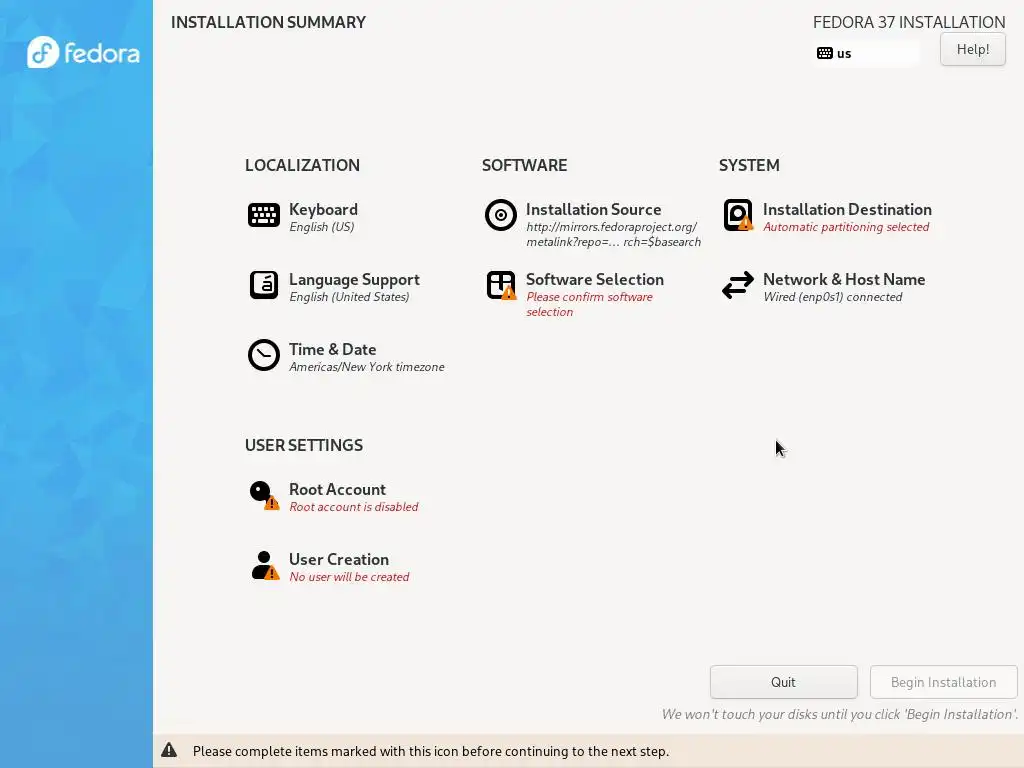Open Network & Host Name arrows icon
Viewport: 1024px width, 768px height.
click(738, 285)
